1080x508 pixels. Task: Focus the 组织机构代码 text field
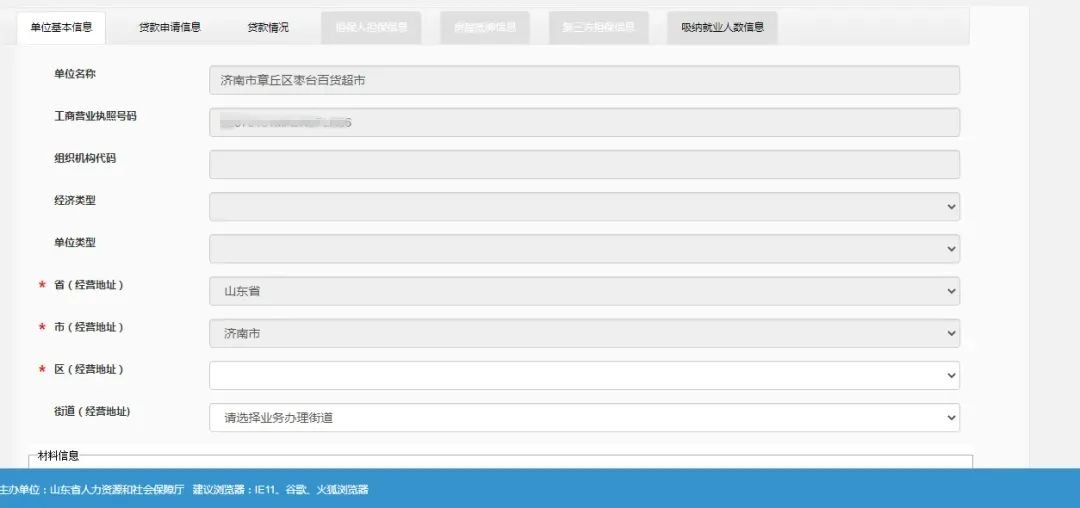coord(584,164)
